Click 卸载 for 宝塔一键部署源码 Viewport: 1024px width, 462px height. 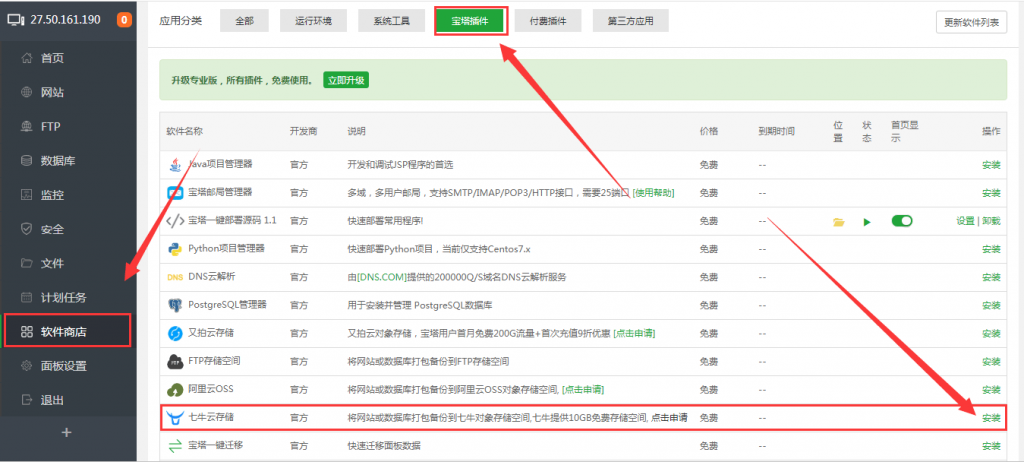(x=991, y=221)
